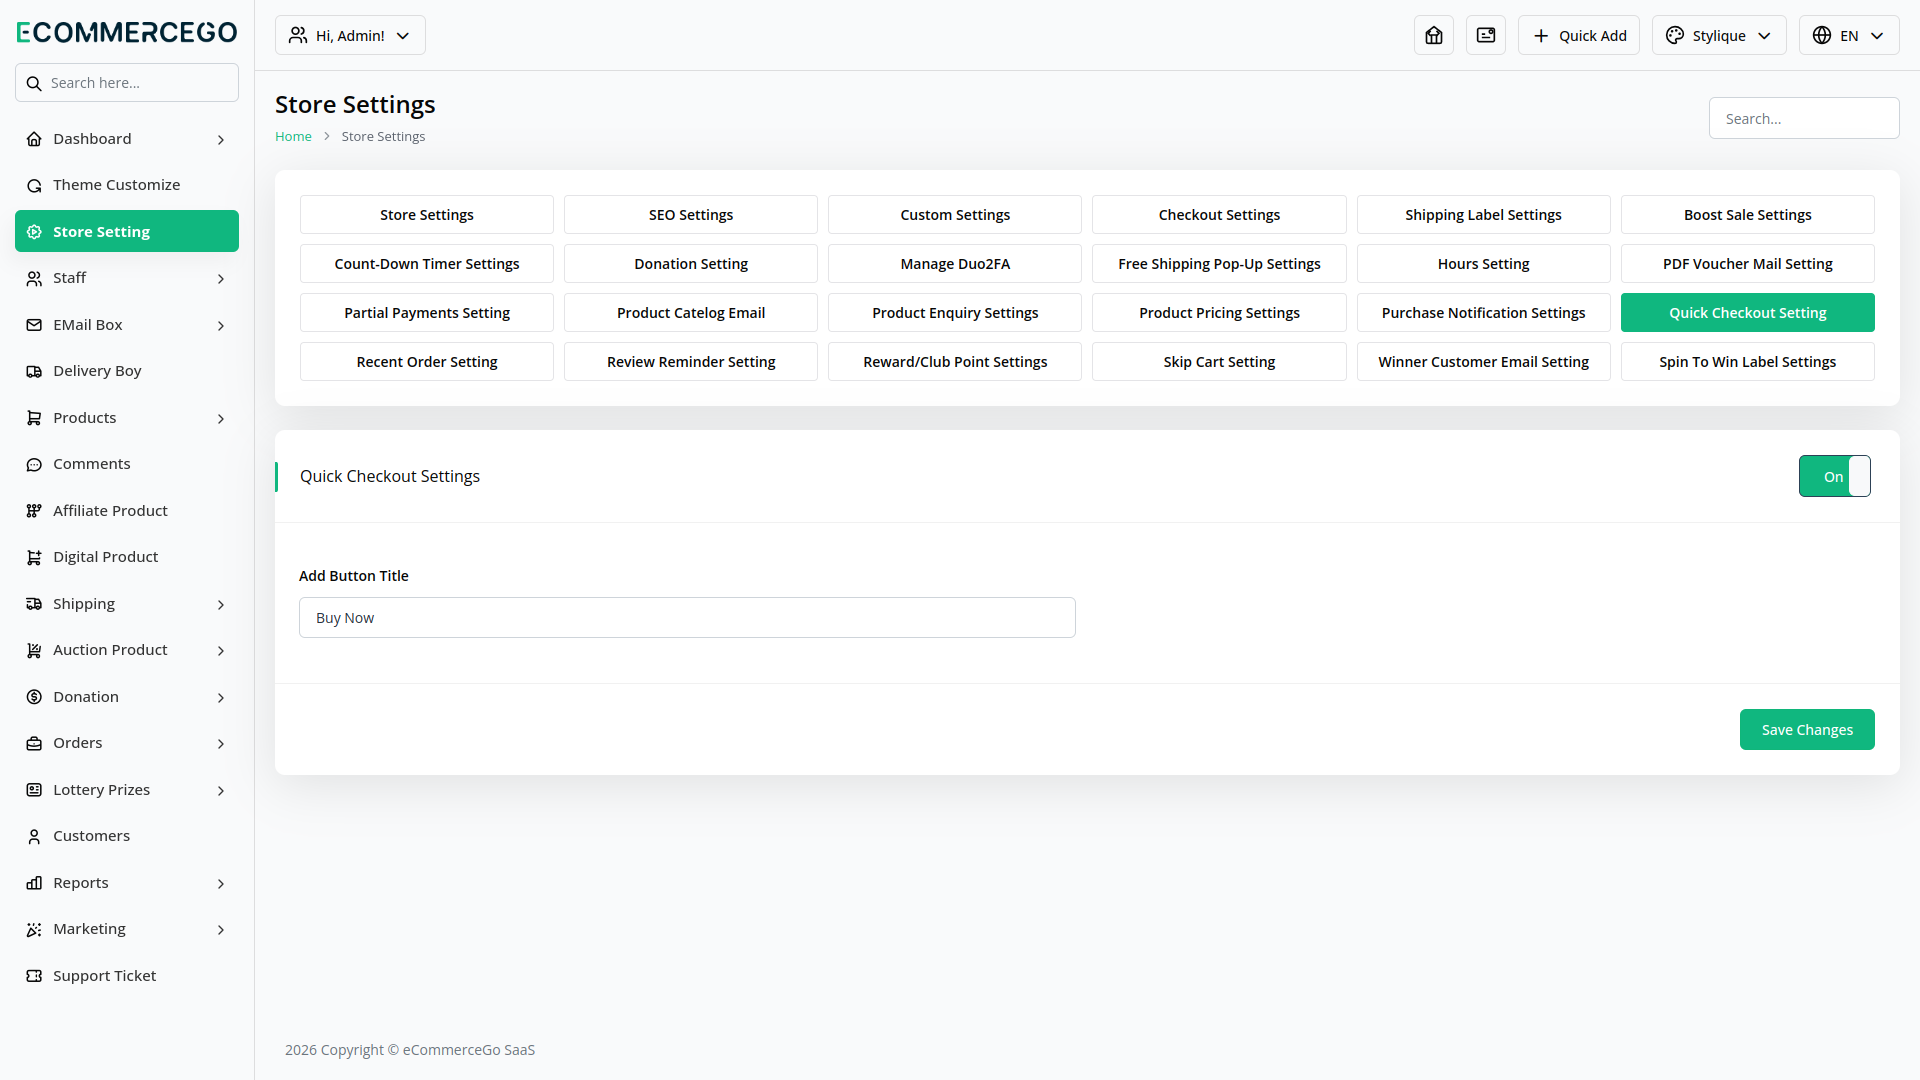Open the storefront home icon in header
Viewport: 1920px width, 1080px height.
[1434, 35]
